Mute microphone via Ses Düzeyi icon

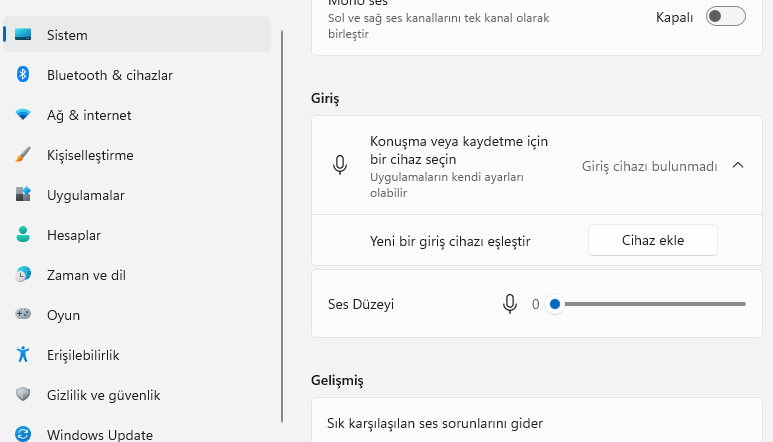pos(510,304)
